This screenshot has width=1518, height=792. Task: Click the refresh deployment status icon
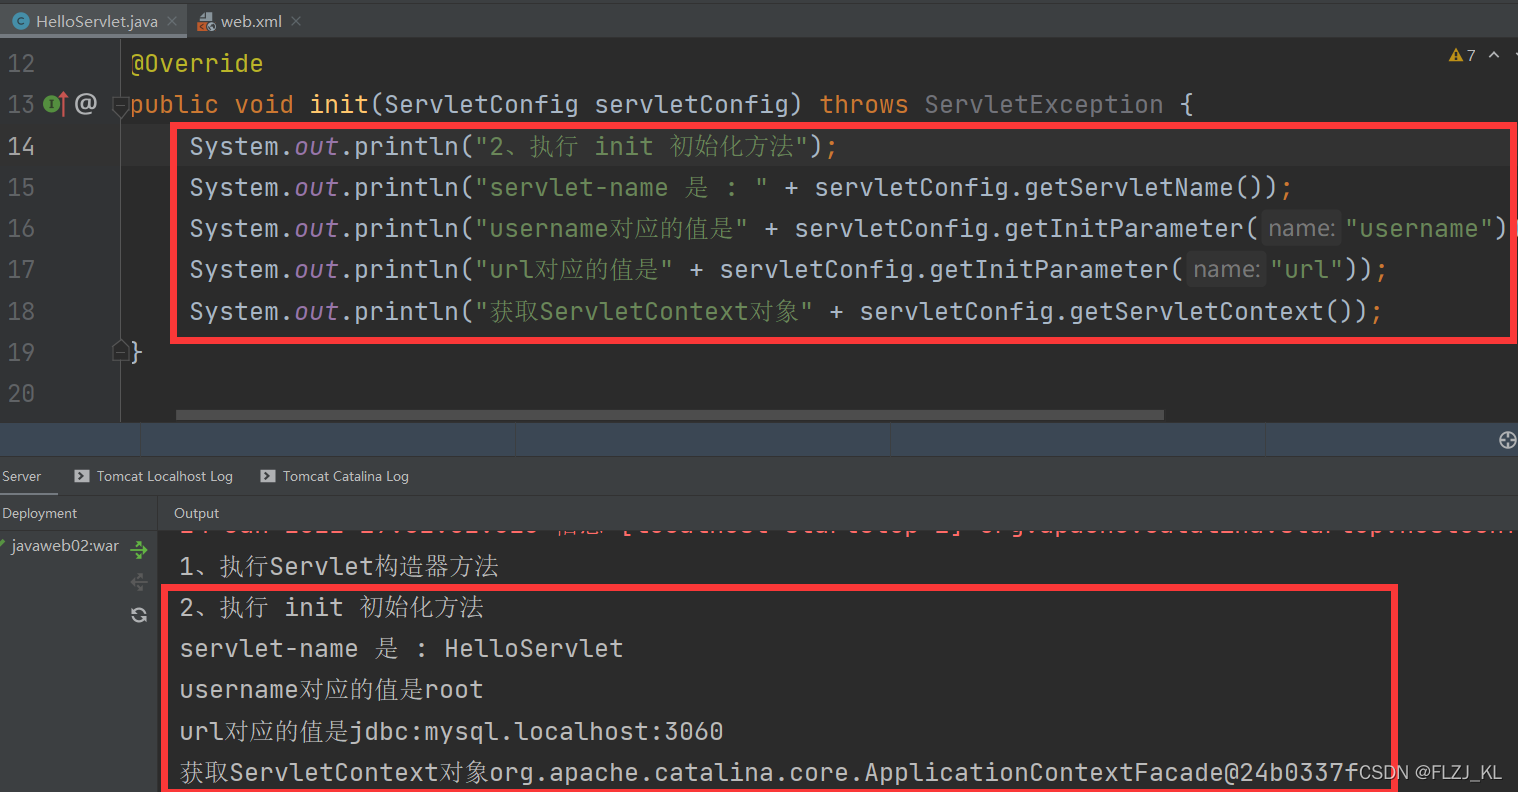(139, 615)
